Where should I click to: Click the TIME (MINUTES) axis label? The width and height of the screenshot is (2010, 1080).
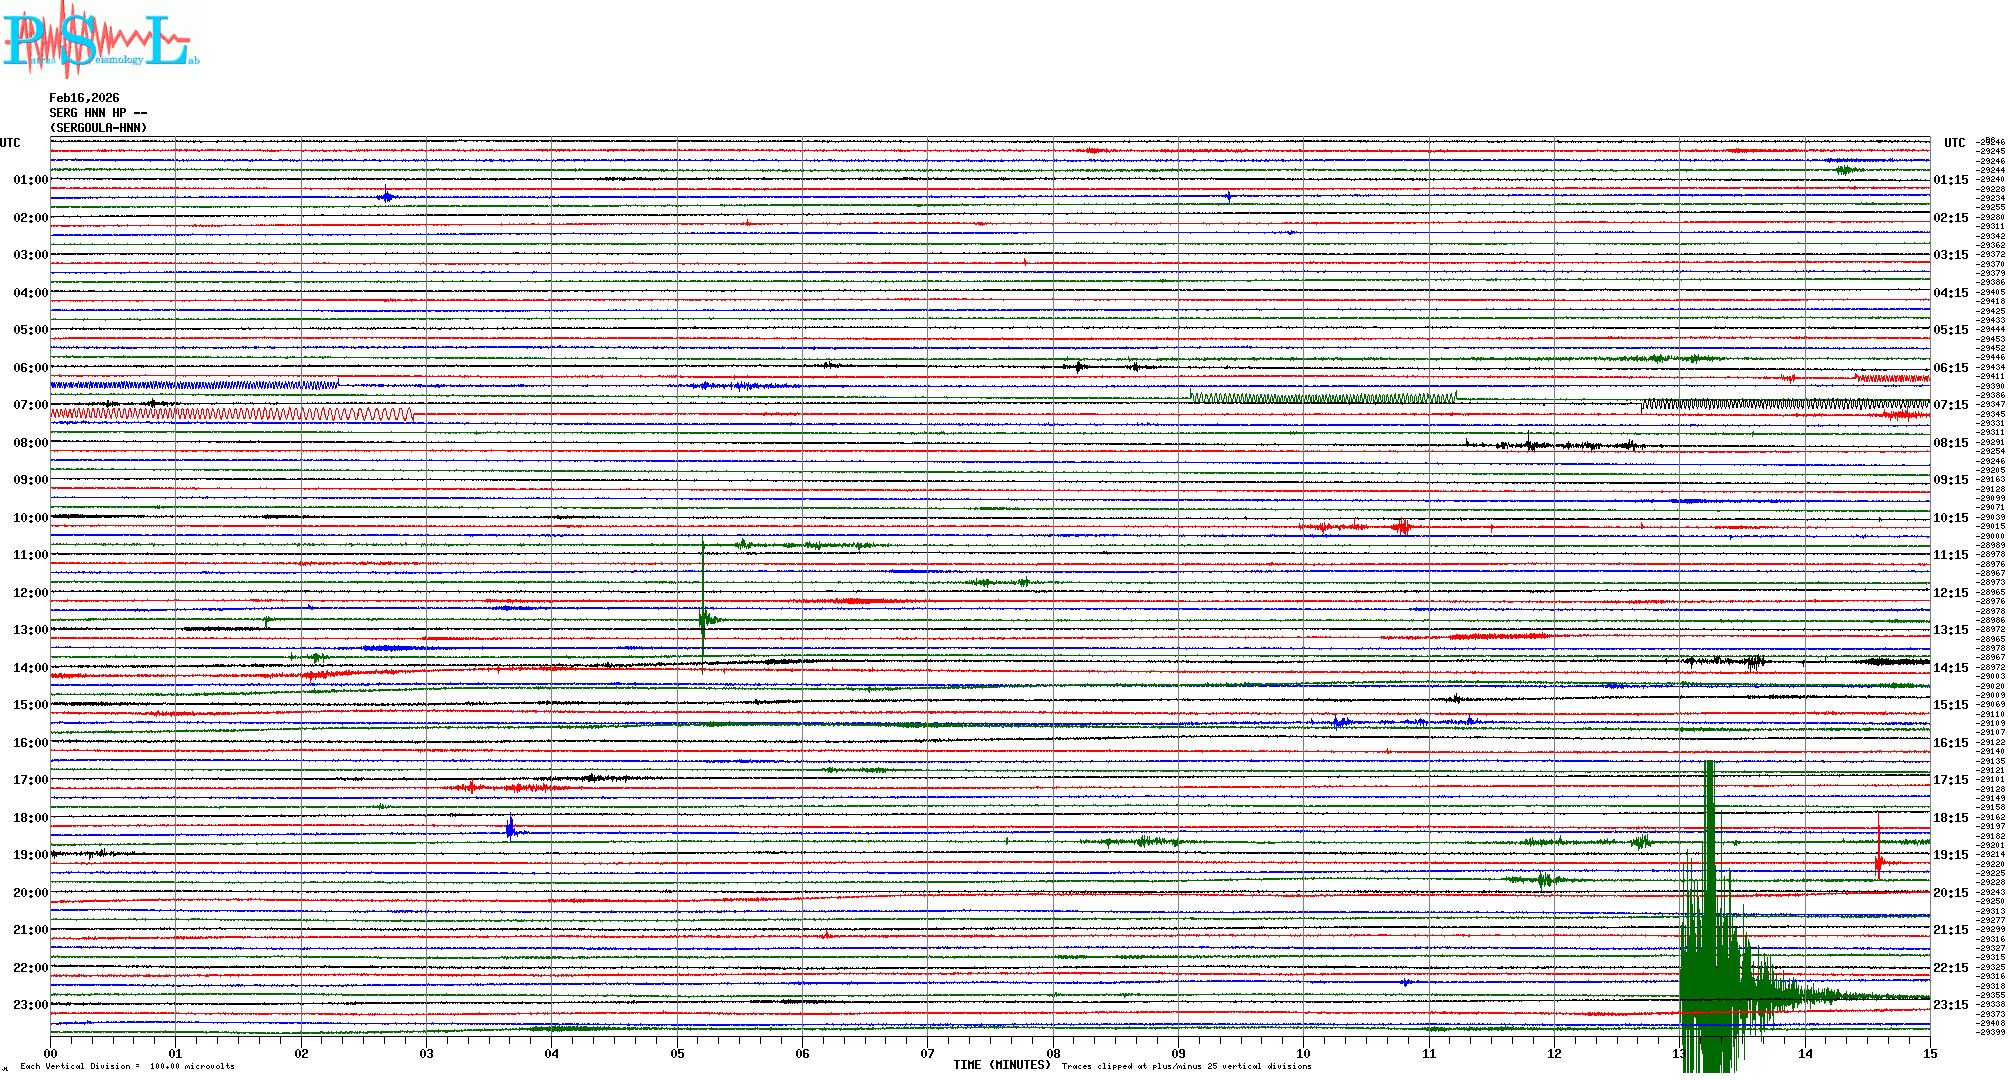[x=1001, y=1065]
